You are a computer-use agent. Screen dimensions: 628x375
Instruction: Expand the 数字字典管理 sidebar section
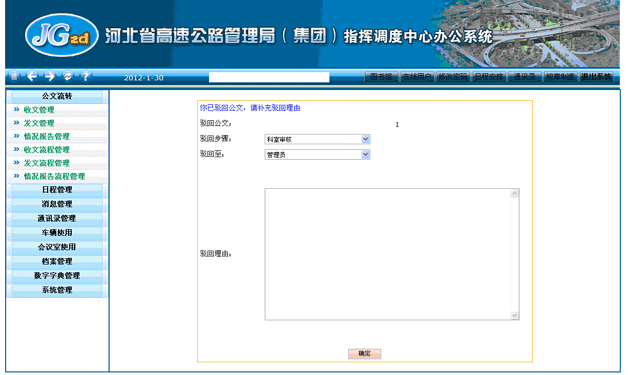coord(57,276)
